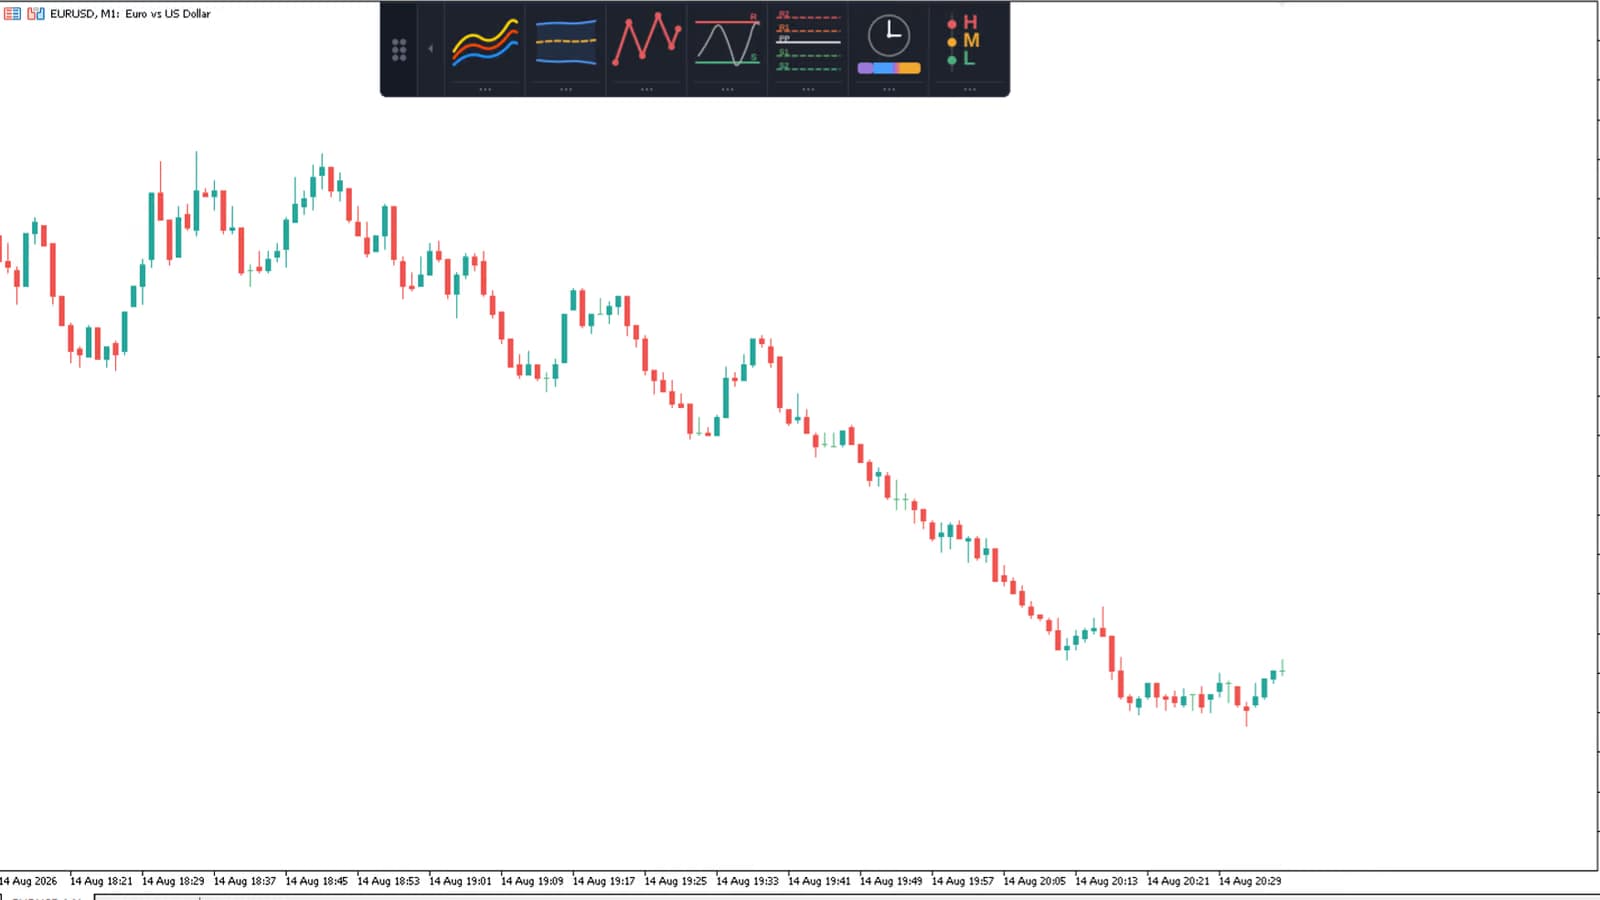Collapse the indicator toolbar with left arrow
This screenshot has width=1600, height=900.
pyautogui.click(x=430, y=49)
